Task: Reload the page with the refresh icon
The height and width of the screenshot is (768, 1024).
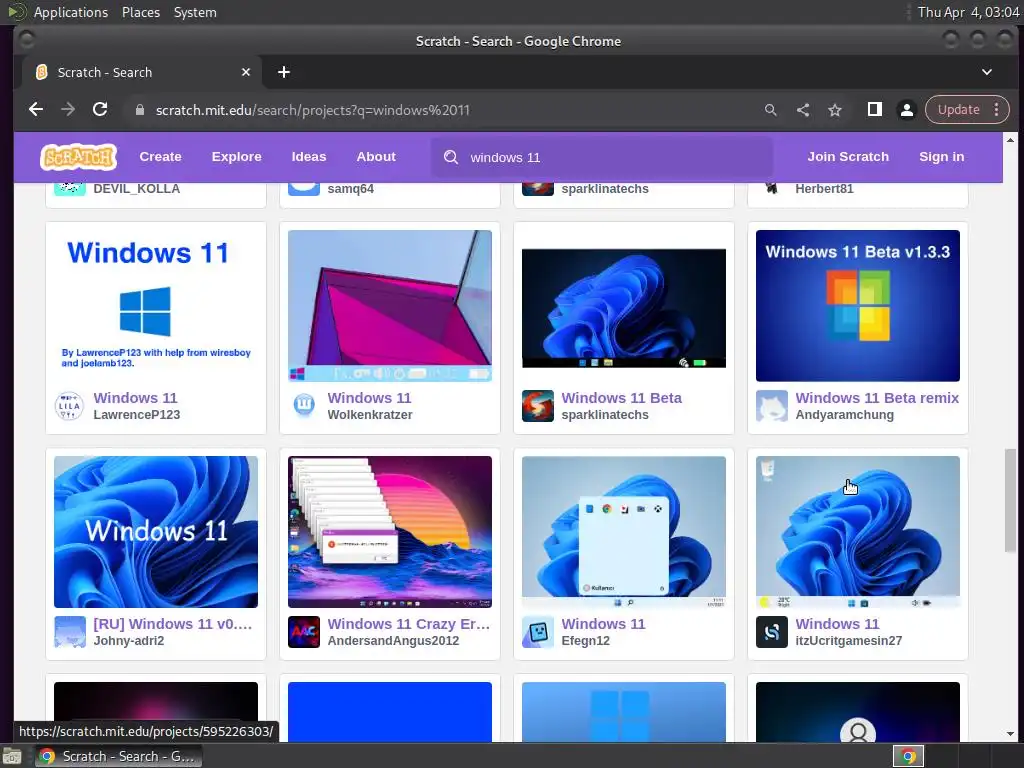Action: [100, 110]
